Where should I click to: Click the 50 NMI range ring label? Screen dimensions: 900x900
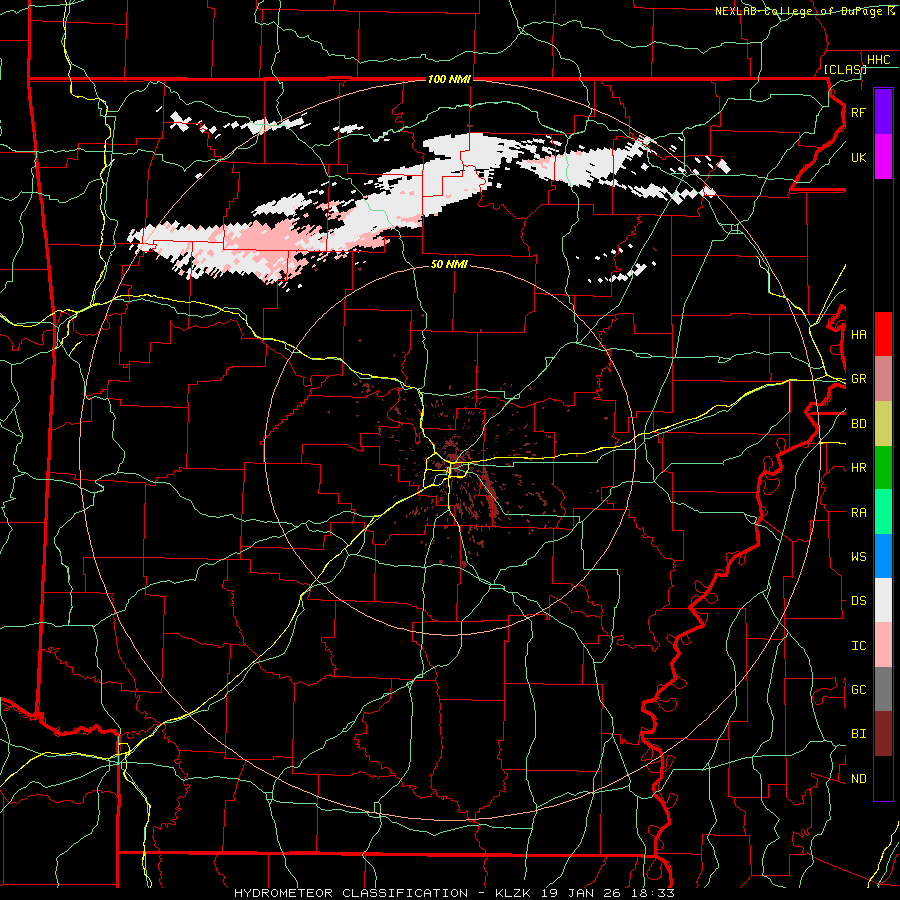tap(449, 264)
